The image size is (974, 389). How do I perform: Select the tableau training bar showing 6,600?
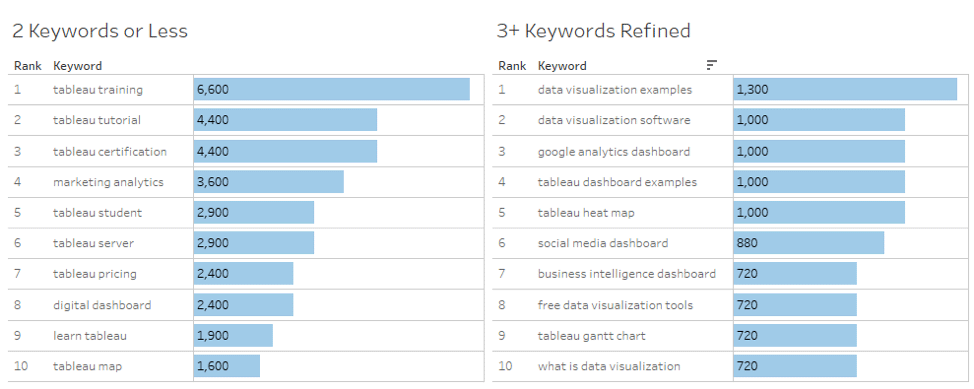pyautogui.click(x=332, y=89)
